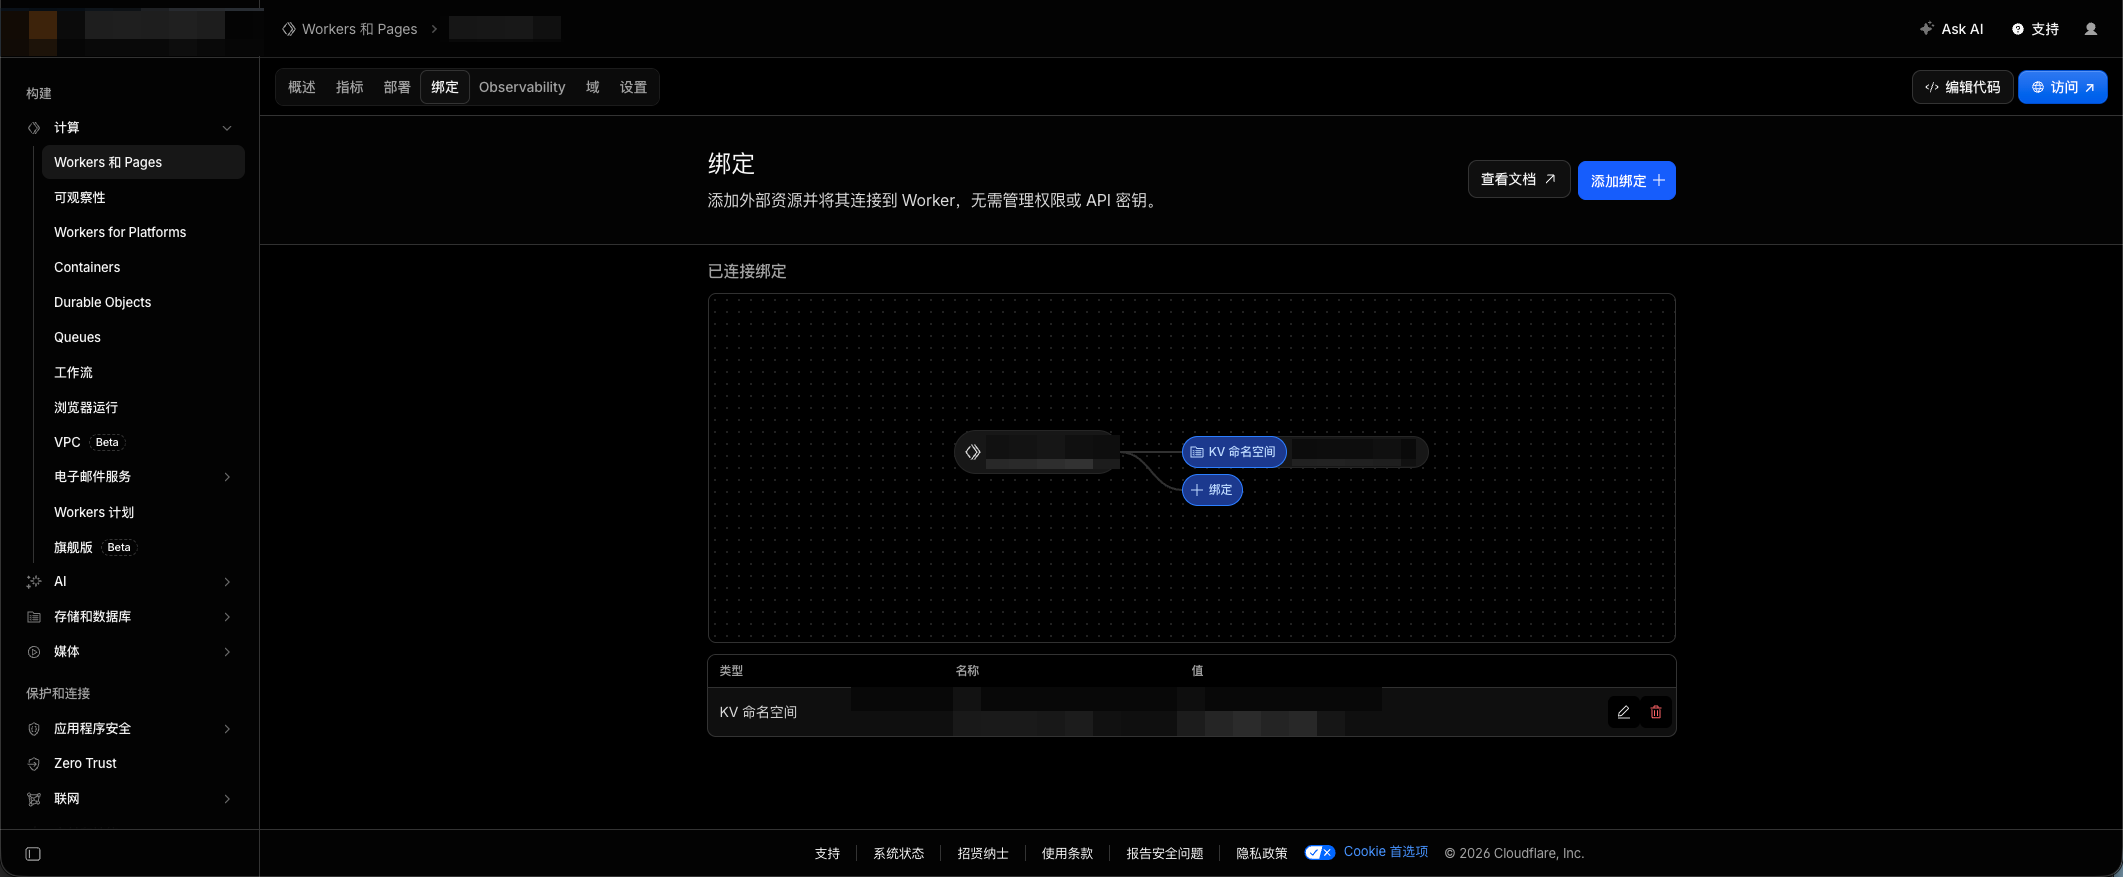
Task: Click the KV 命名空间 node in diagram
Action: tap(1234, 452)
